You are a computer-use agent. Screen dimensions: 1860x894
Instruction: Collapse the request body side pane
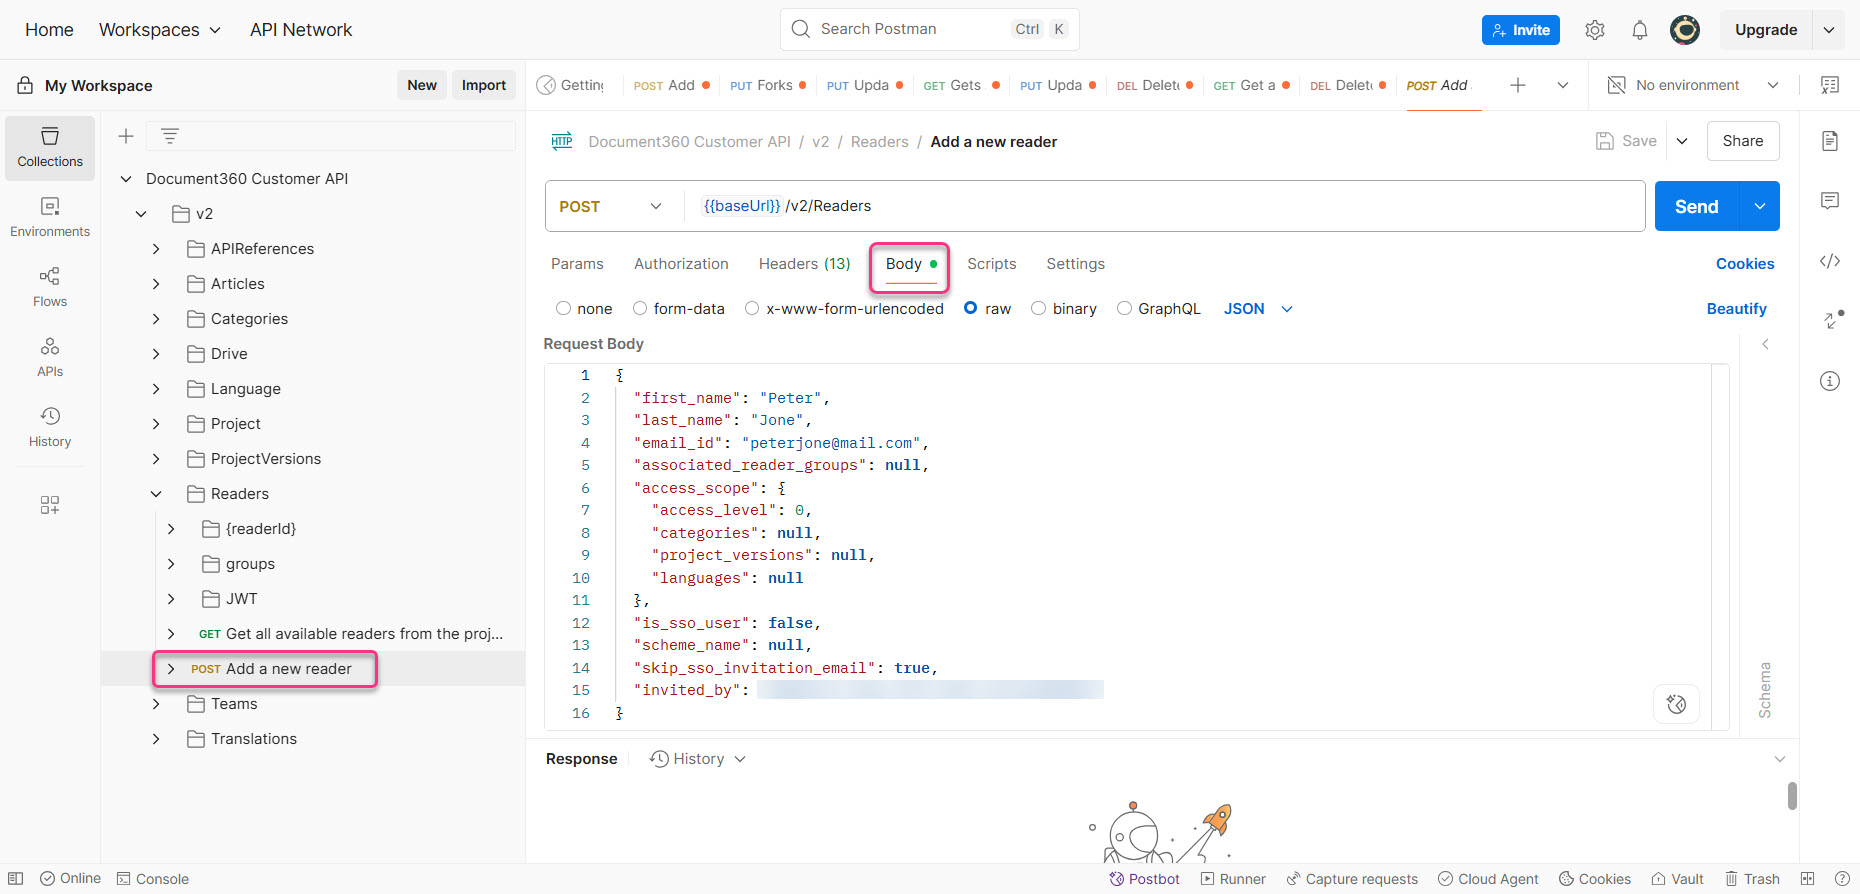(x=1765, y=344)
